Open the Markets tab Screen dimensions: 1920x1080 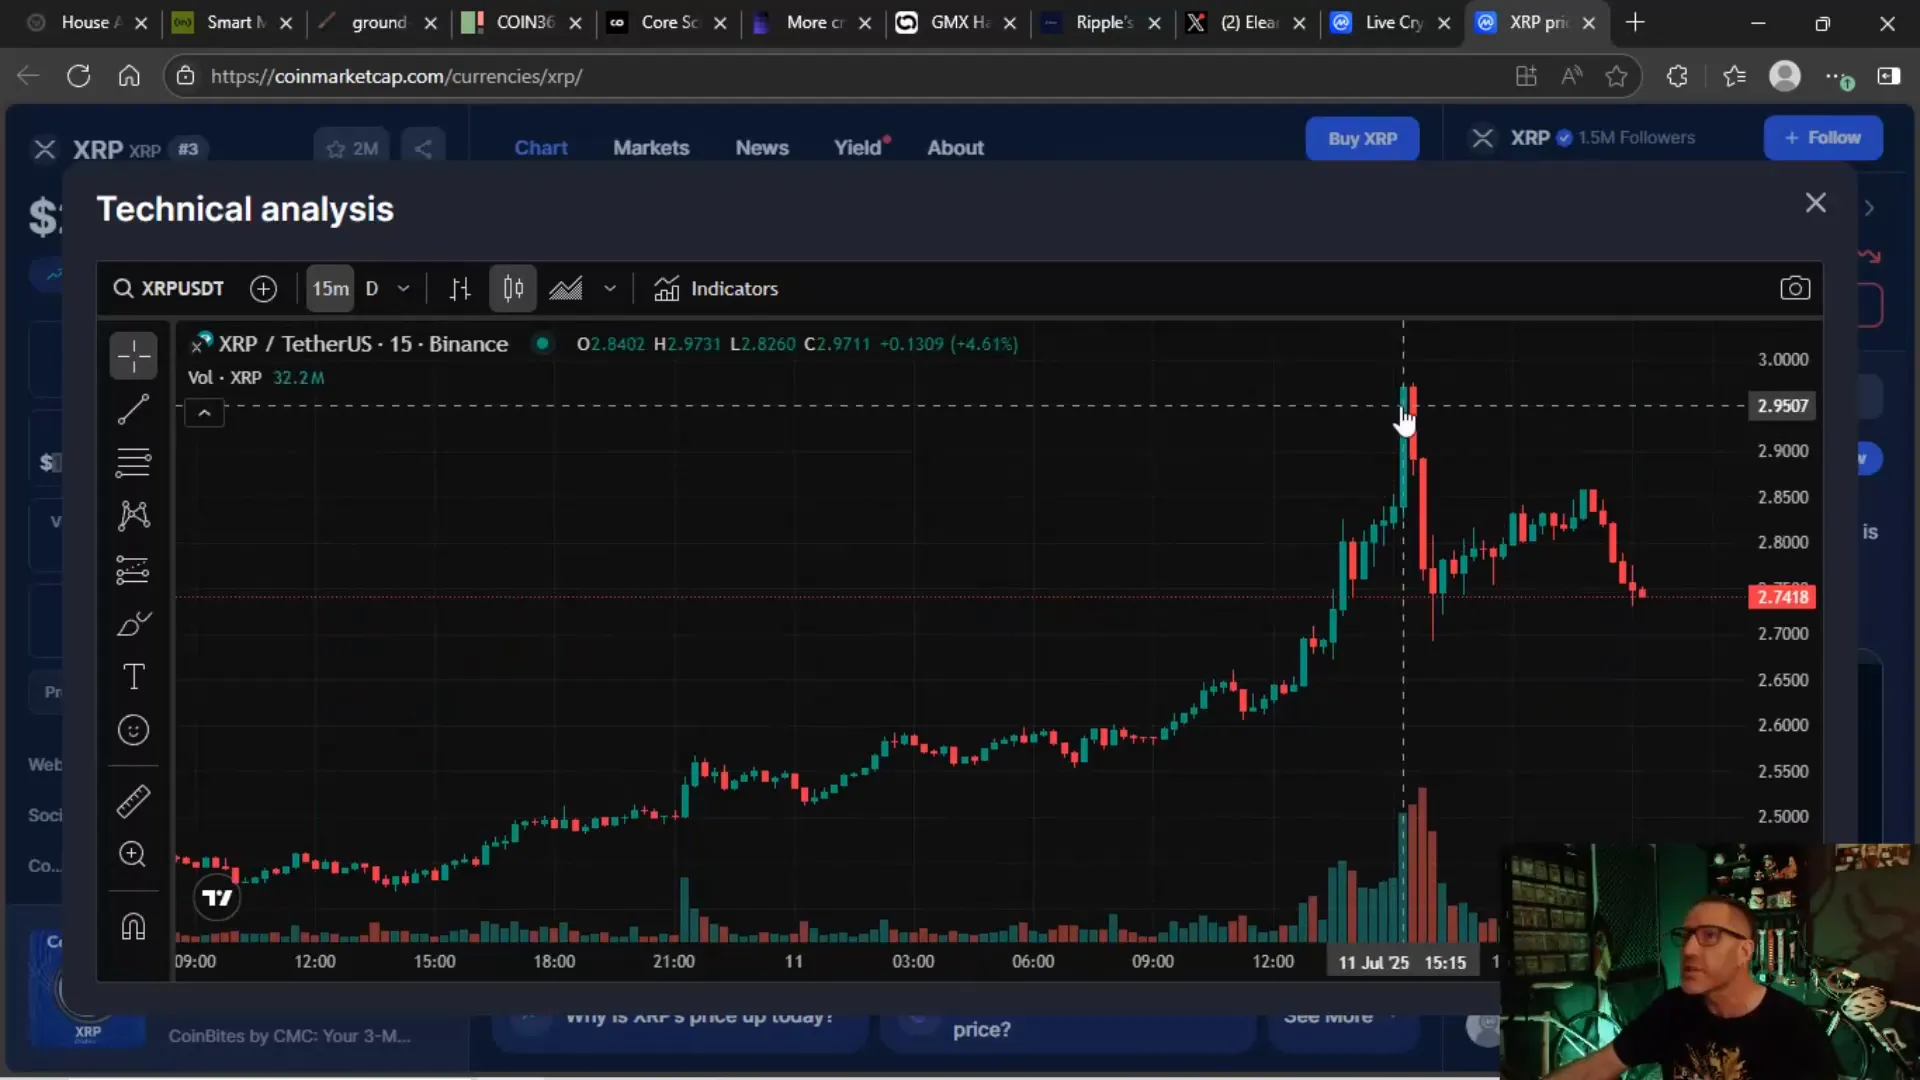651,148
